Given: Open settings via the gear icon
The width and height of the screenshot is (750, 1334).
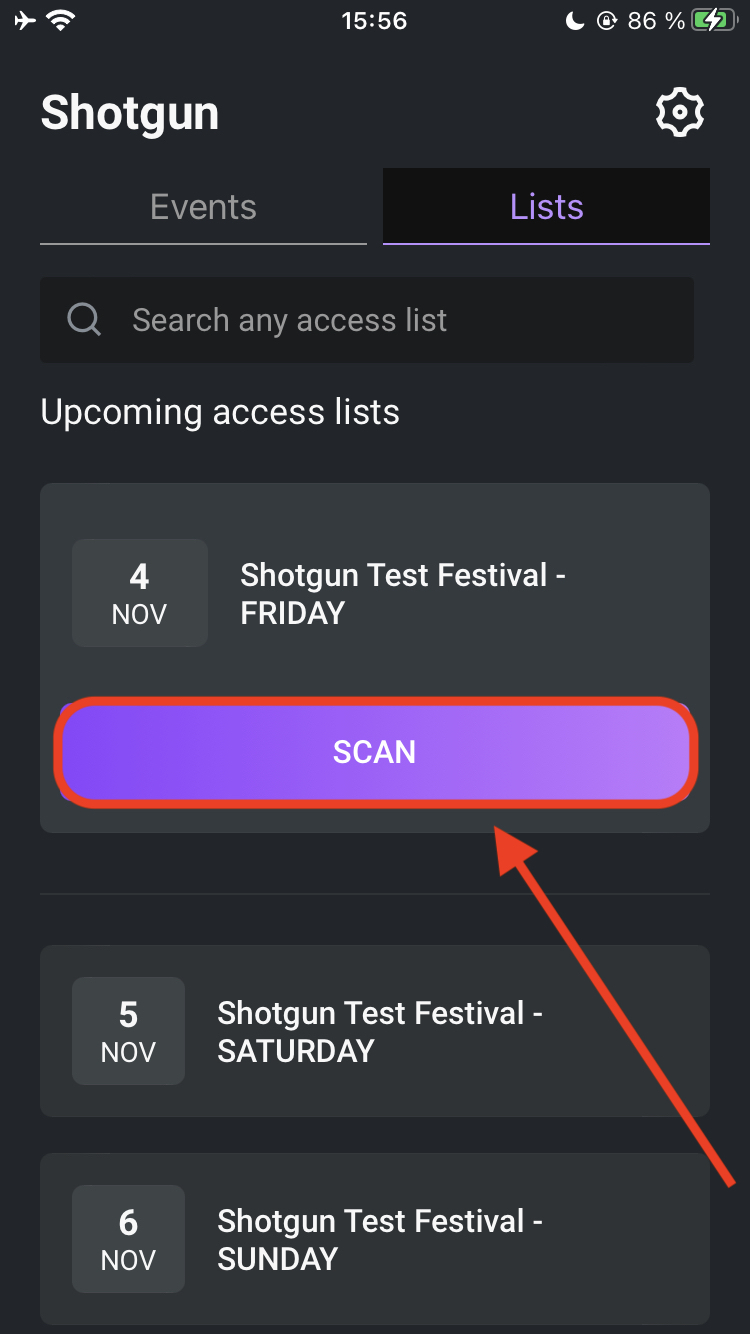Looking at the screenshot, I should point(680,112).
